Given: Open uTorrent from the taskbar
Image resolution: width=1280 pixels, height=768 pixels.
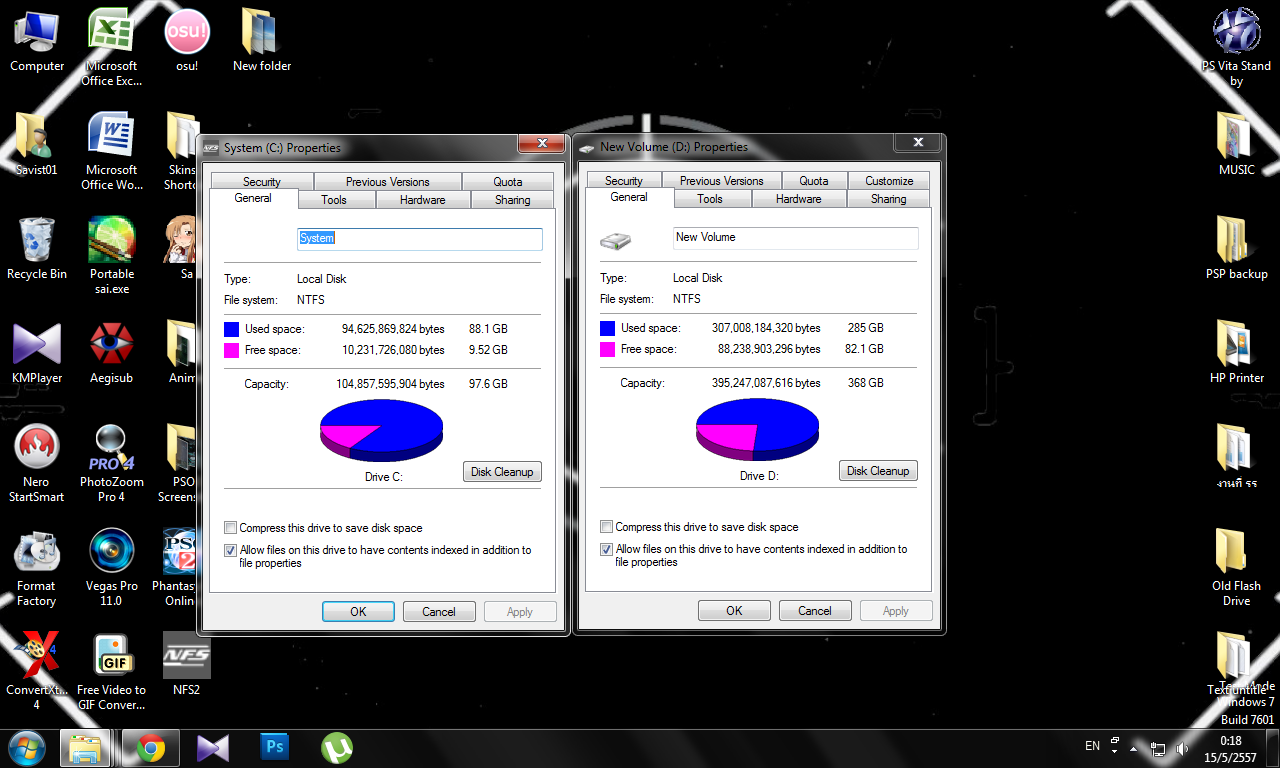Looking at the screenshot, I should pos(336,748).
